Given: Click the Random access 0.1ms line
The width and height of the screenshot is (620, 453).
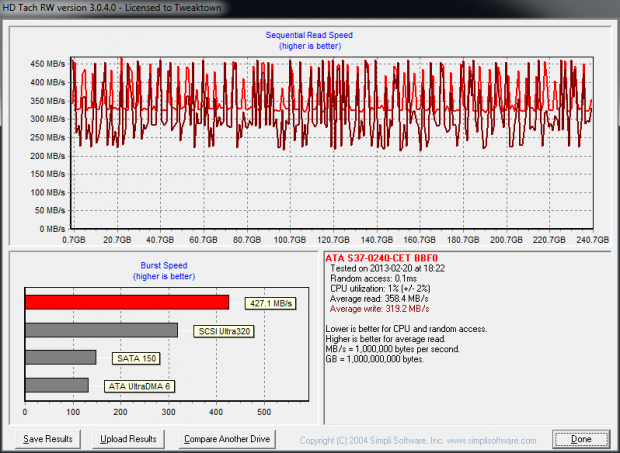Looking at the screenshot, I should pyautogui.click(x=375, y=279).
